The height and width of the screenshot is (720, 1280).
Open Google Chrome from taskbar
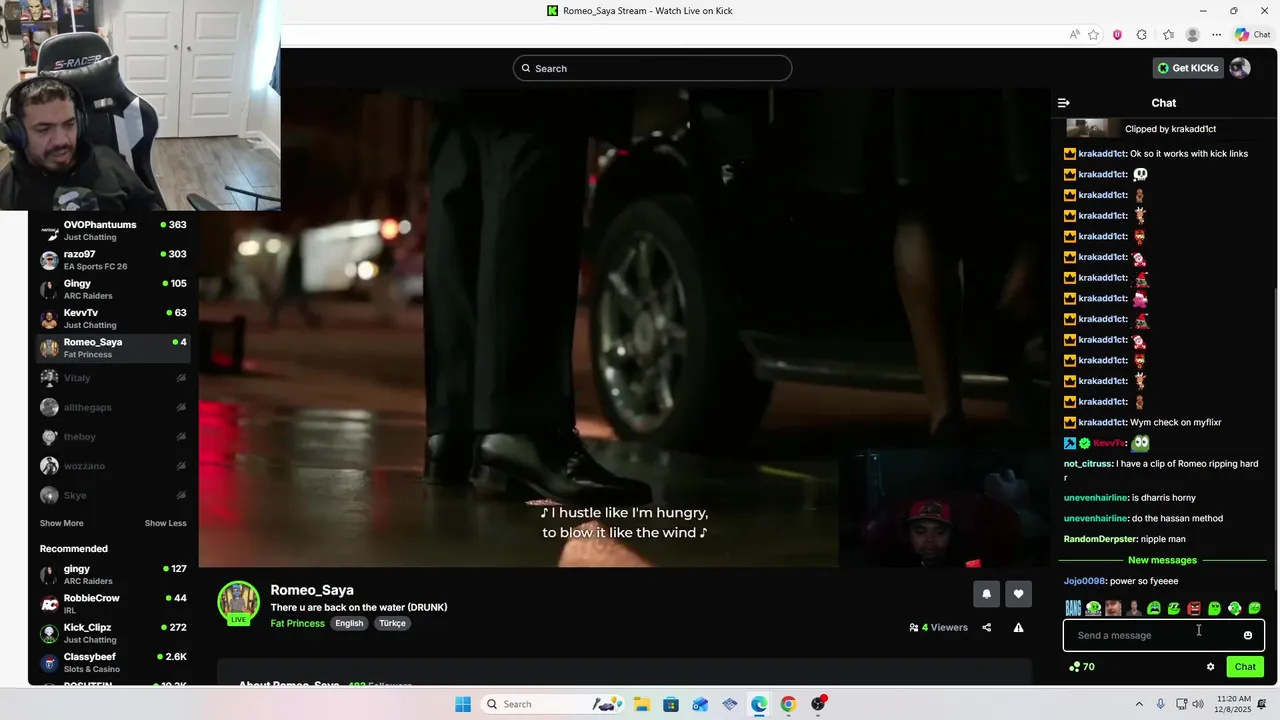coord(788,704)
